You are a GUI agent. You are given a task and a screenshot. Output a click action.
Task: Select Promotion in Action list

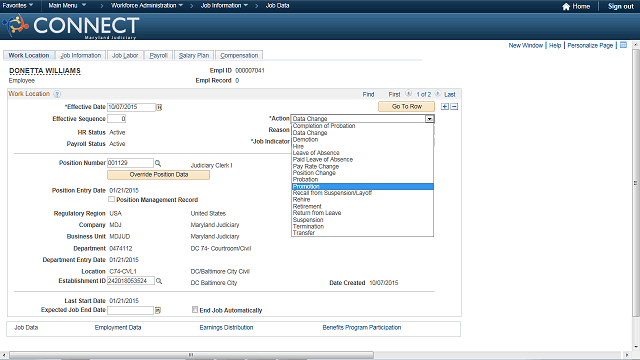tap(362, 187)
